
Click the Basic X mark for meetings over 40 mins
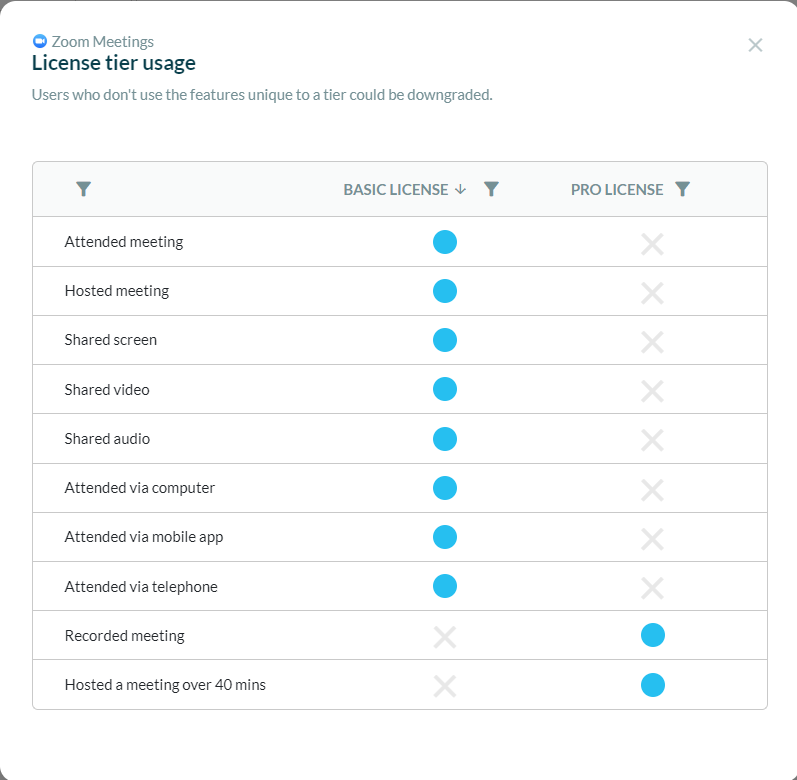point(445,686)
